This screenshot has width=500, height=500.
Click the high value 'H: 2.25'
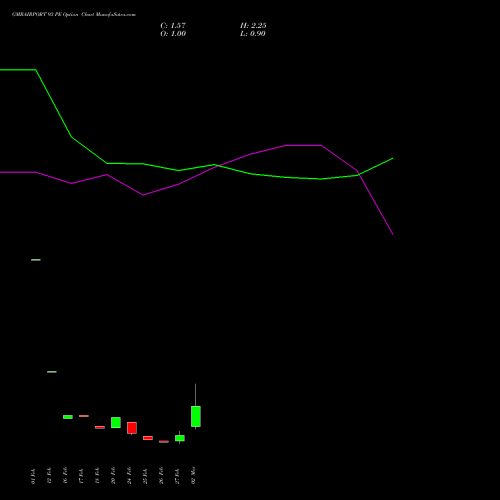tap(253, 26)
